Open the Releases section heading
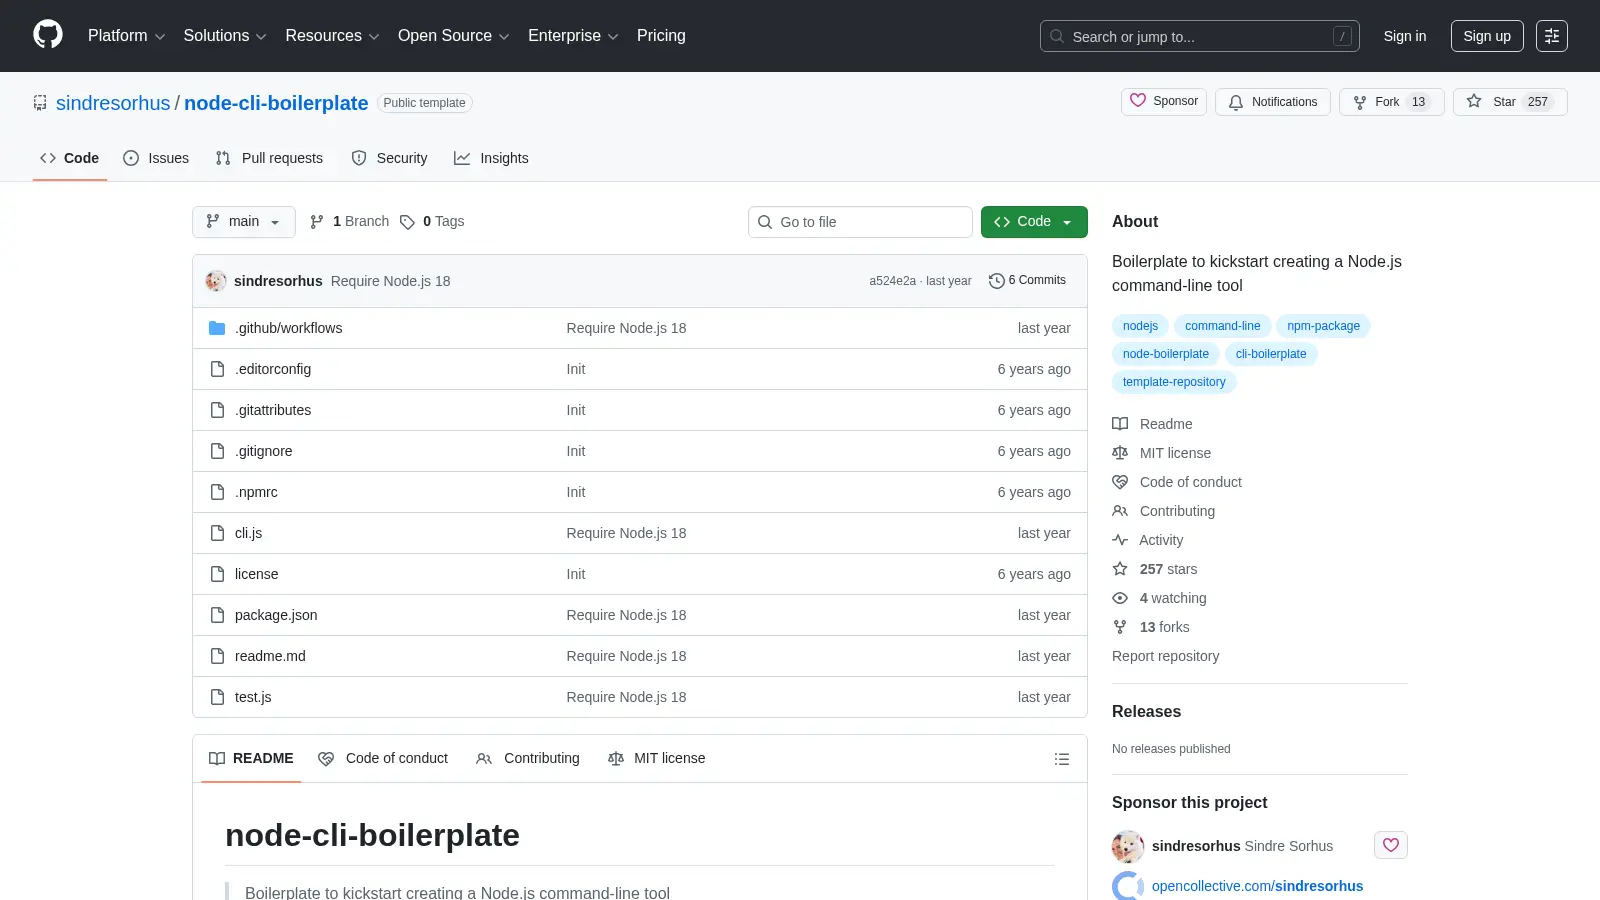This screenshot has height=900, width=1600. [1146, 712]
